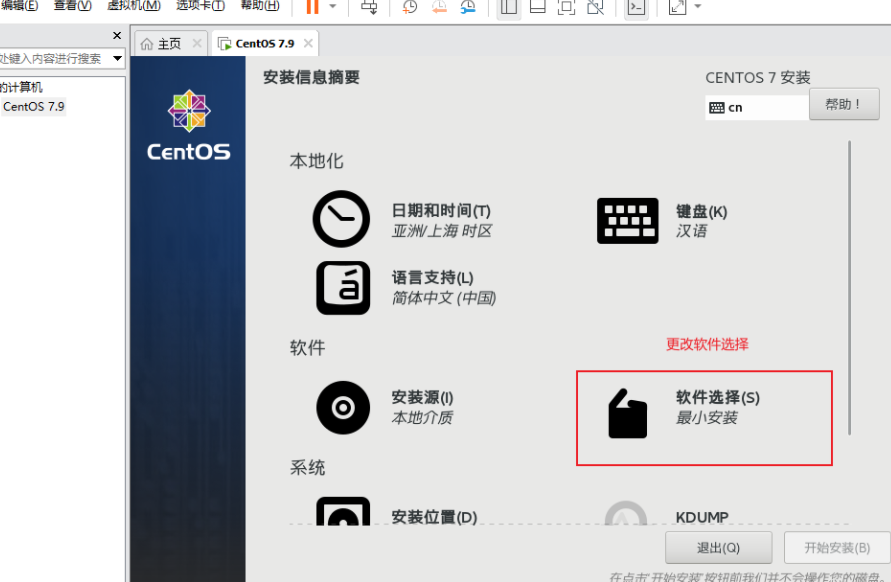
Task: Expand the library search filter dropdown
Action: pyautogui.click(x=118, y=58)
